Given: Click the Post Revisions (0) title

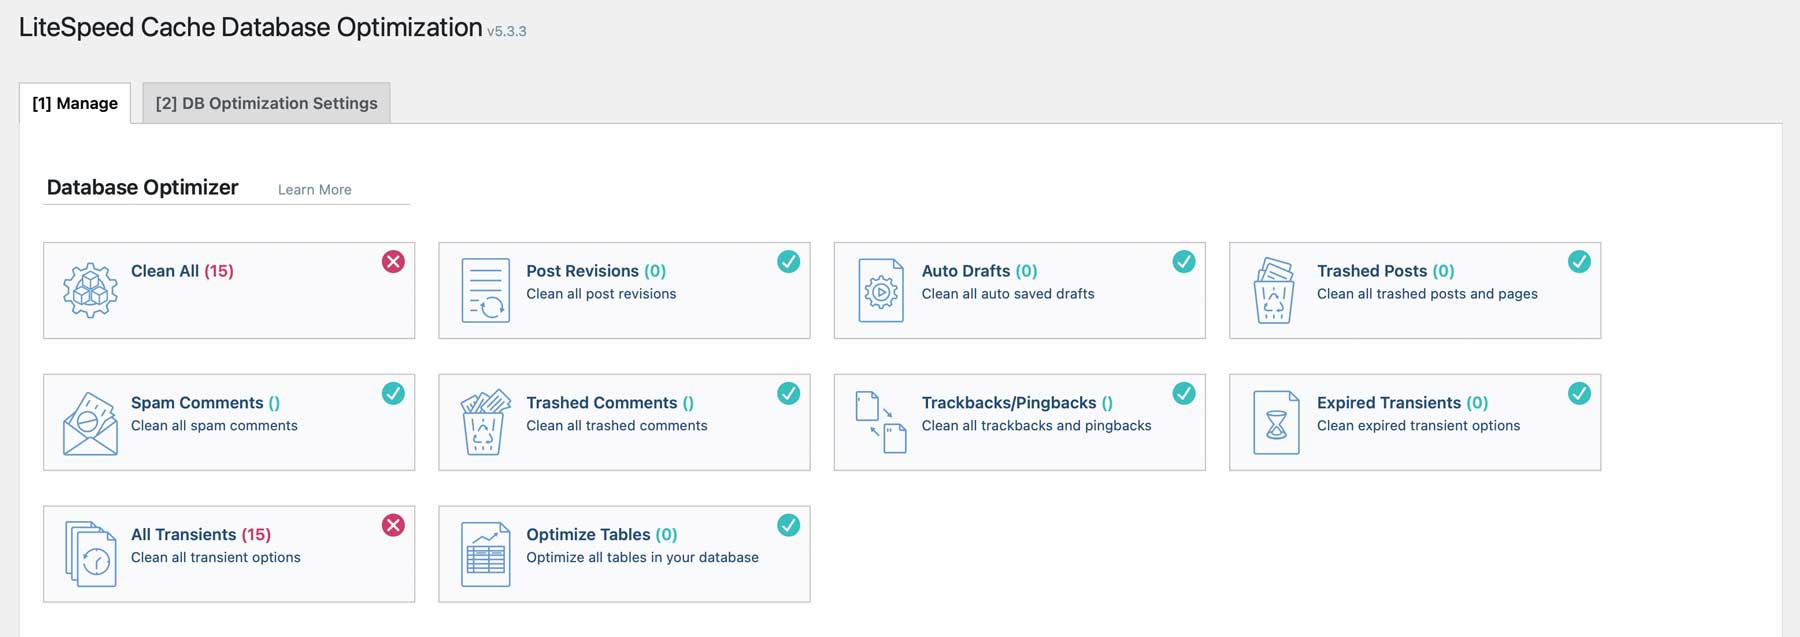Looking at the screenshot, I should tap(596, 271).
